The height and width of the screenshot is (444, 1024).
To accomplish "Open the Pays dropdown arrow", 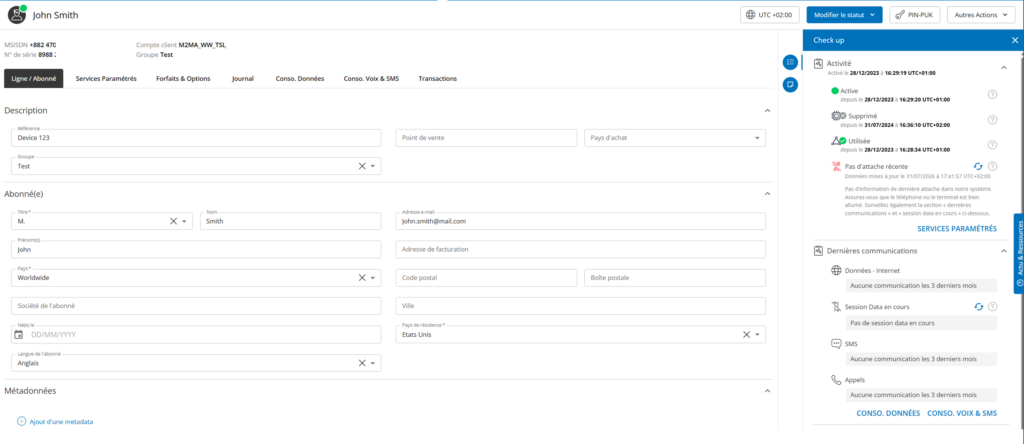I will (x=373, y=278).
